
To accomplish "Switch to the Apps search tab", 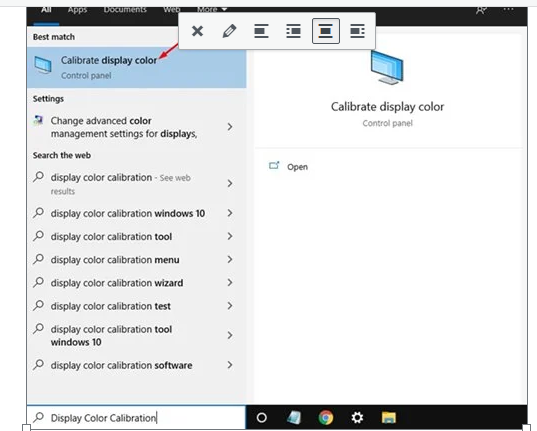I will (x=77, y=10).
